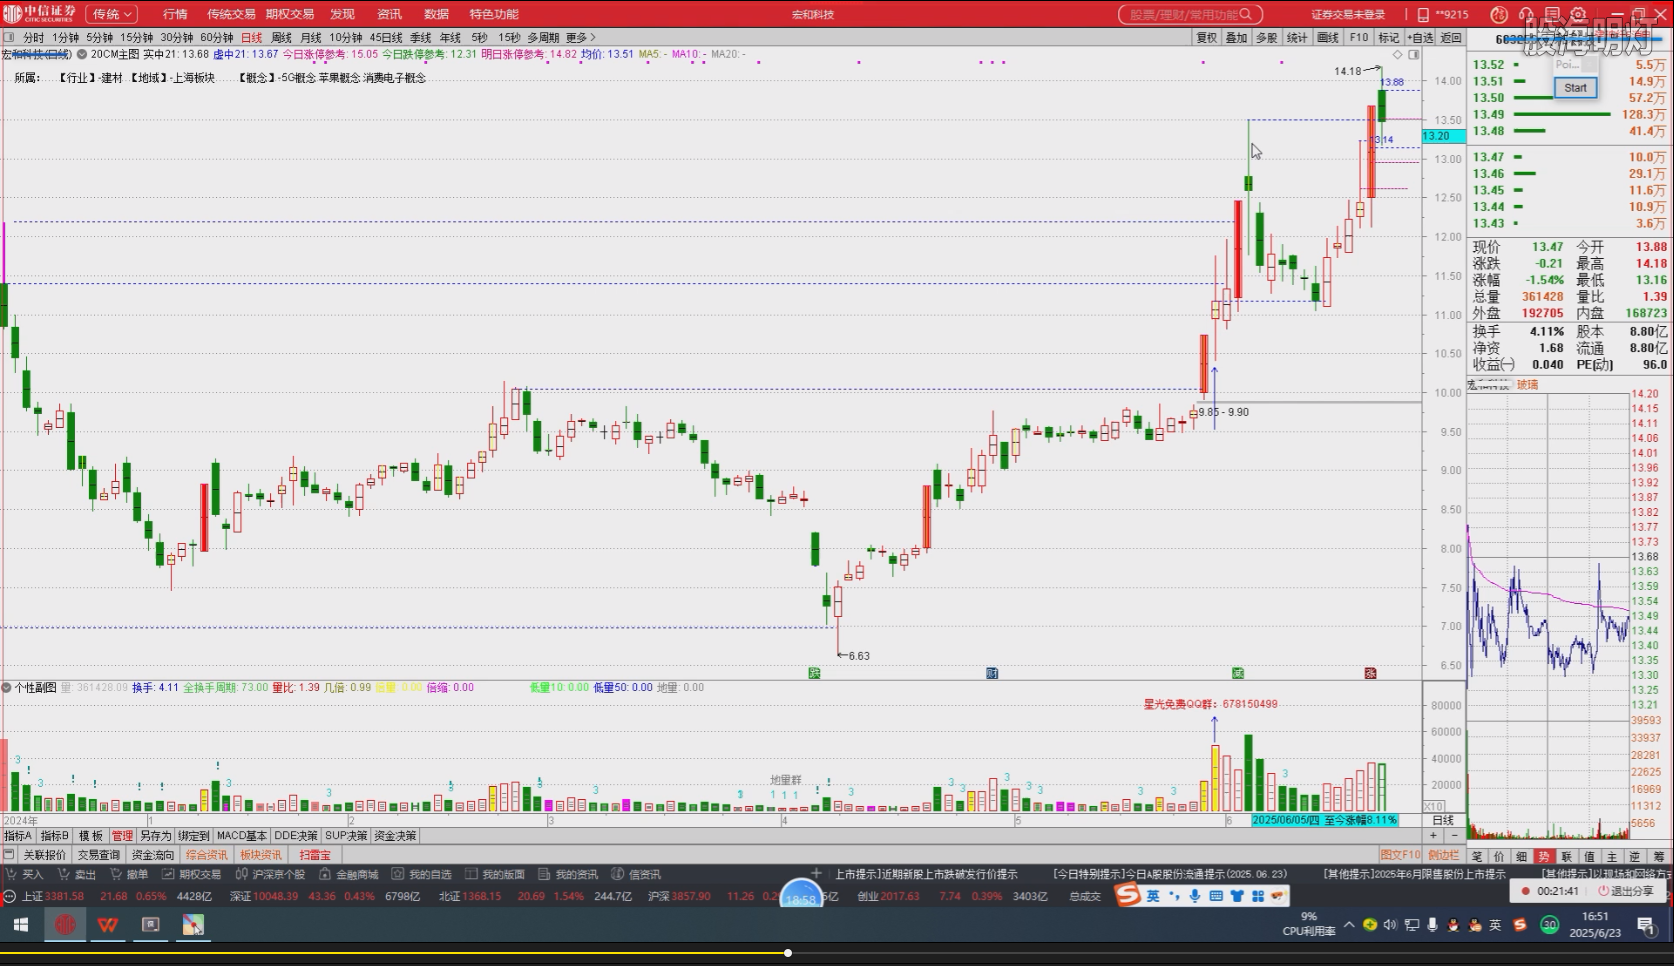Add stock via +自选 button

click(x=1420, y=38)
